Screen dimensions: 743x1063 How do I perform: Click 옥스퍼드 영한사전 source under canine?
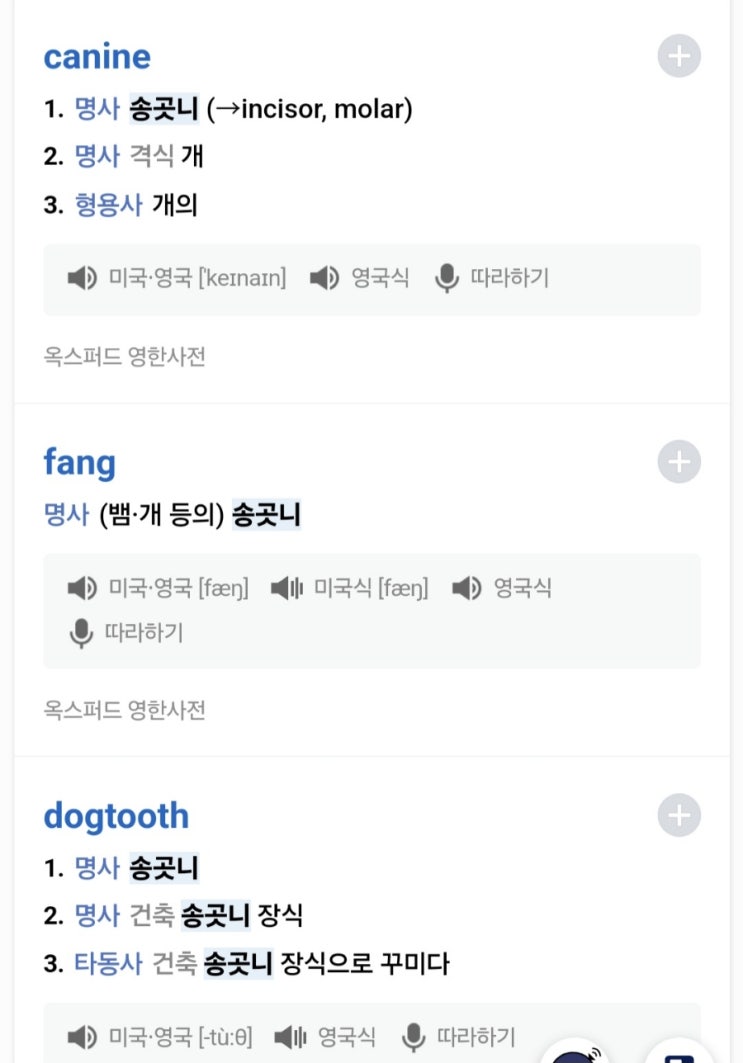click(124, 356)
